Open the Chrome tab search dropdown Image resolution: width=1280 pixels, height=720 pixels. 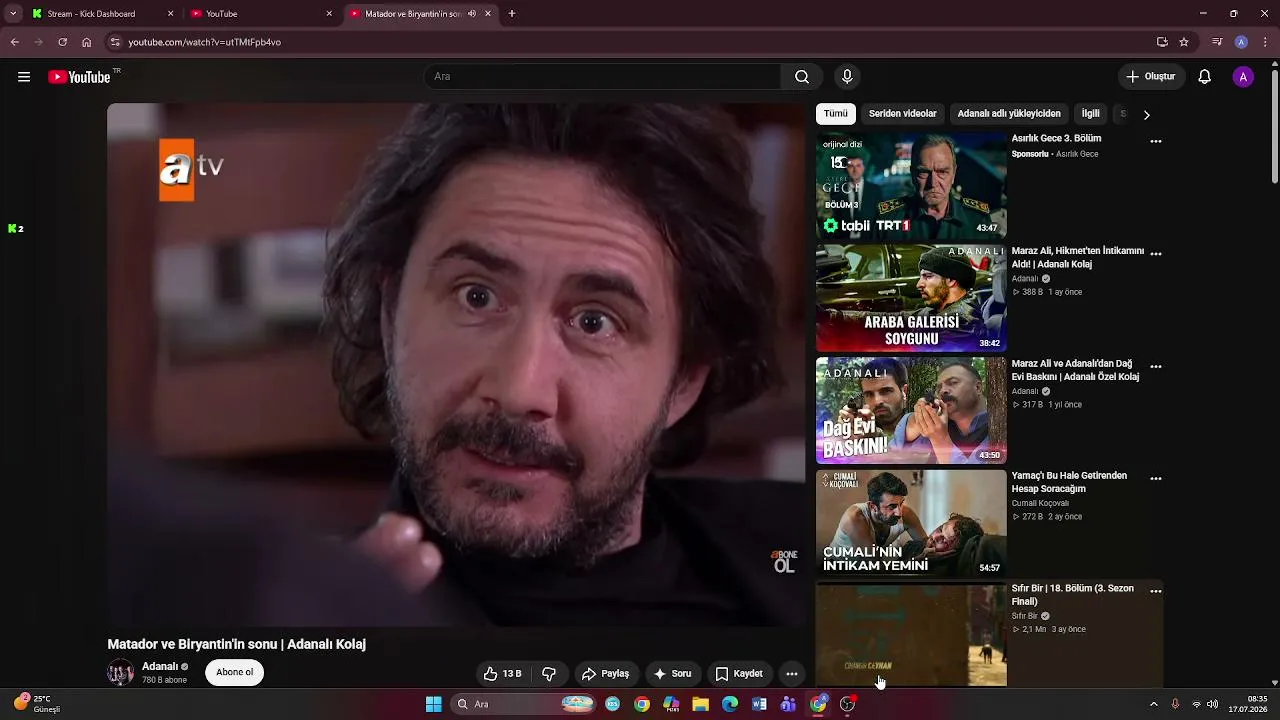click(13, 14)
